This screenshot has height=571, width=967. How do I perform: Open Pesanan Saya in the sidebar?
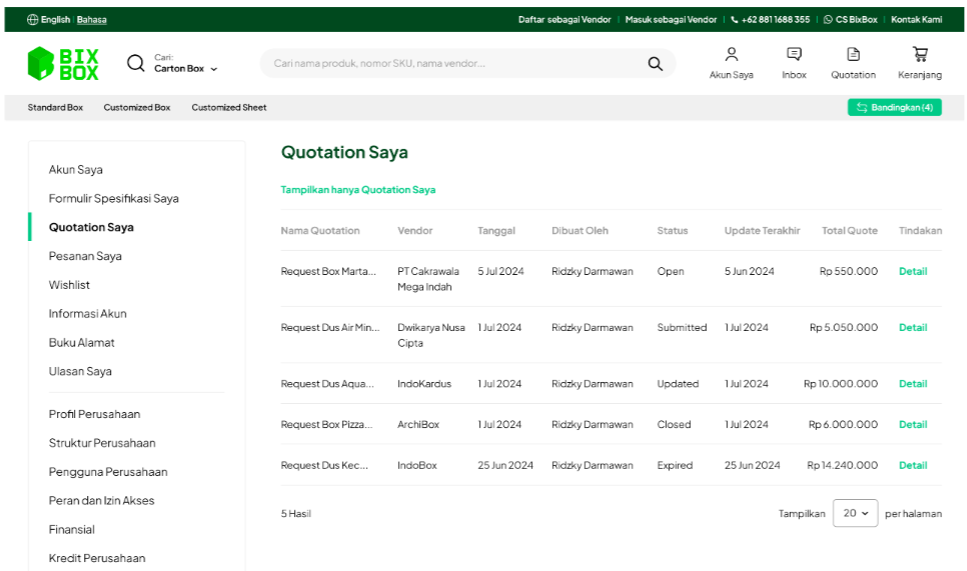click(x=85, y=256)
